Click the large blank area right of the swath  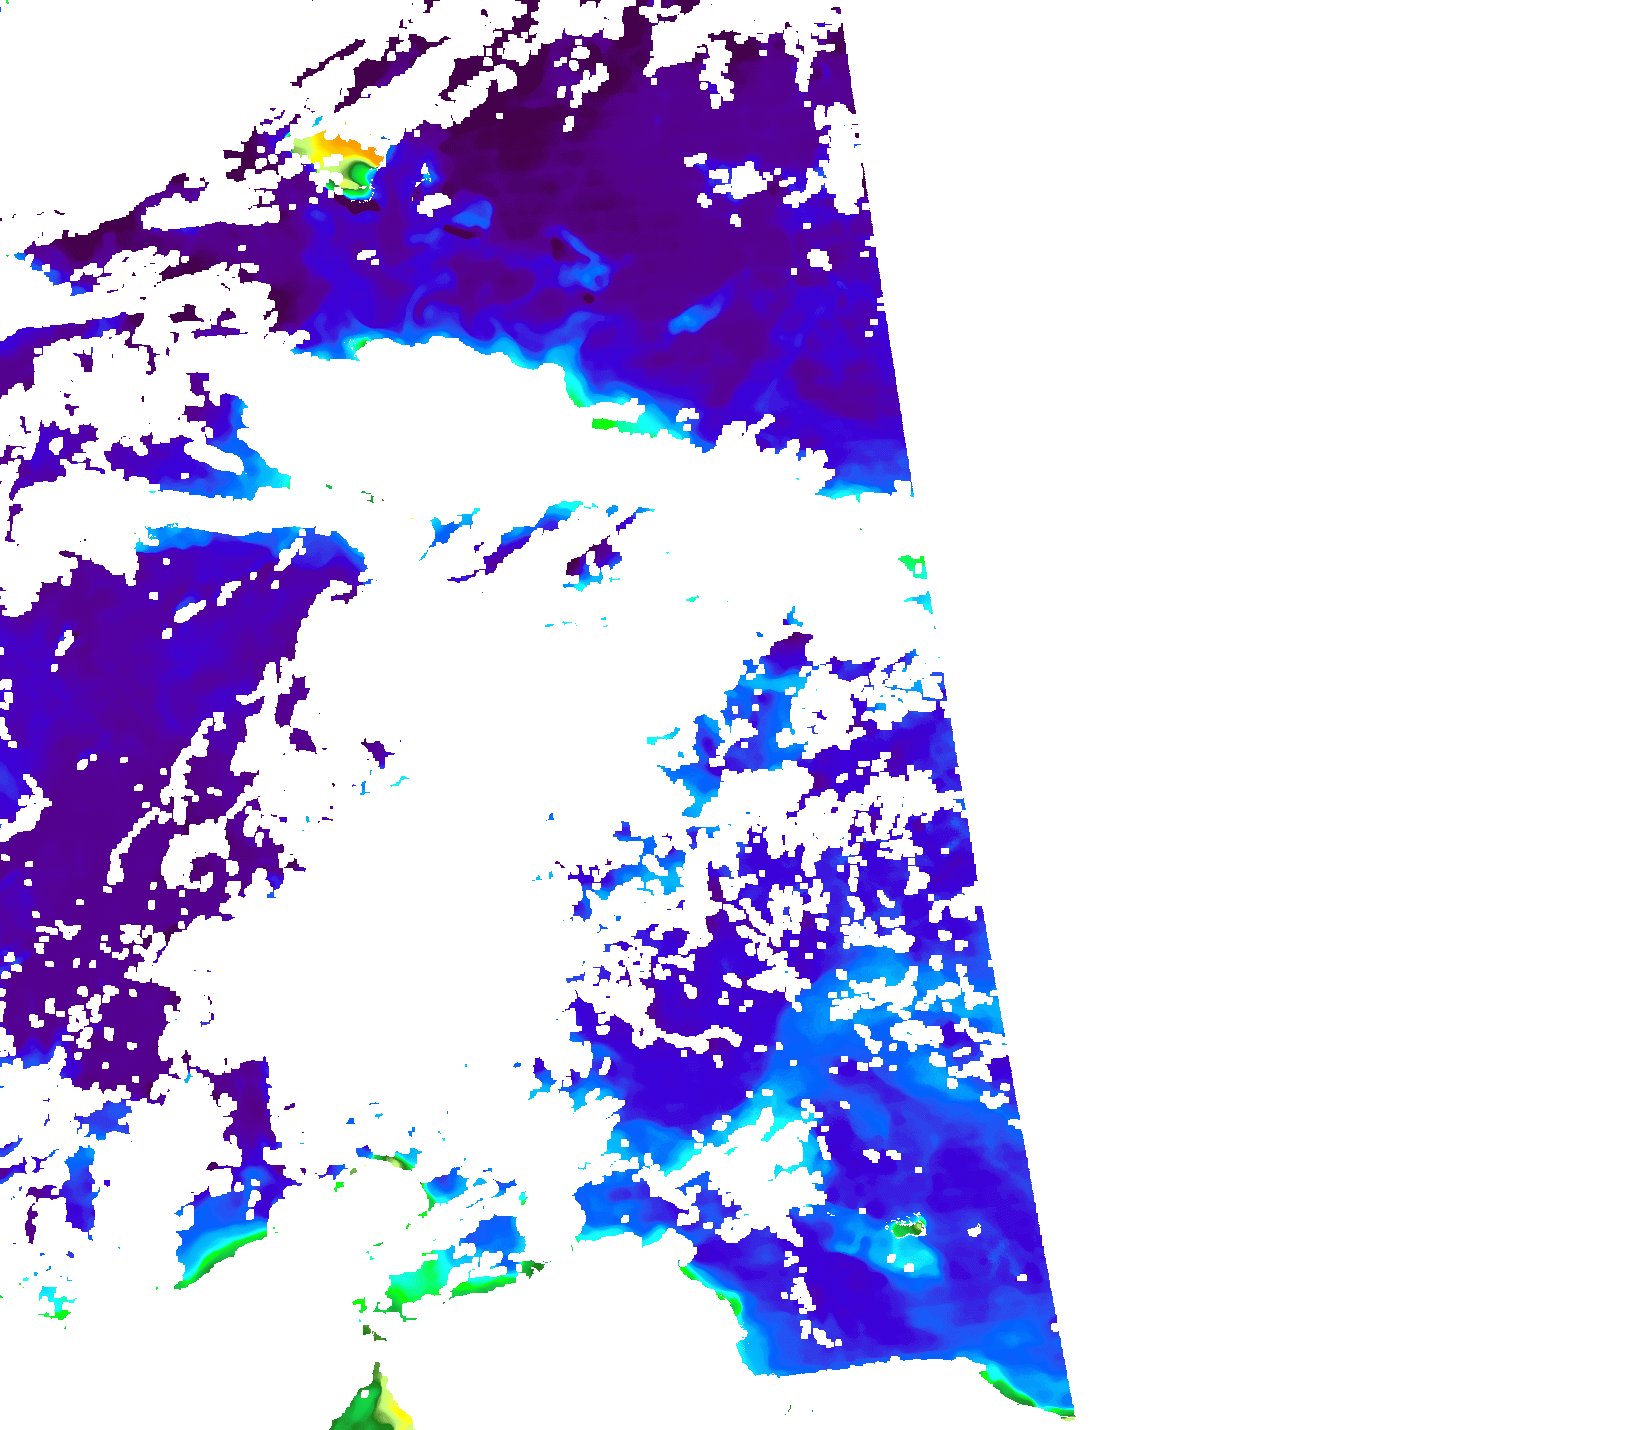[x=1300, y=700]
